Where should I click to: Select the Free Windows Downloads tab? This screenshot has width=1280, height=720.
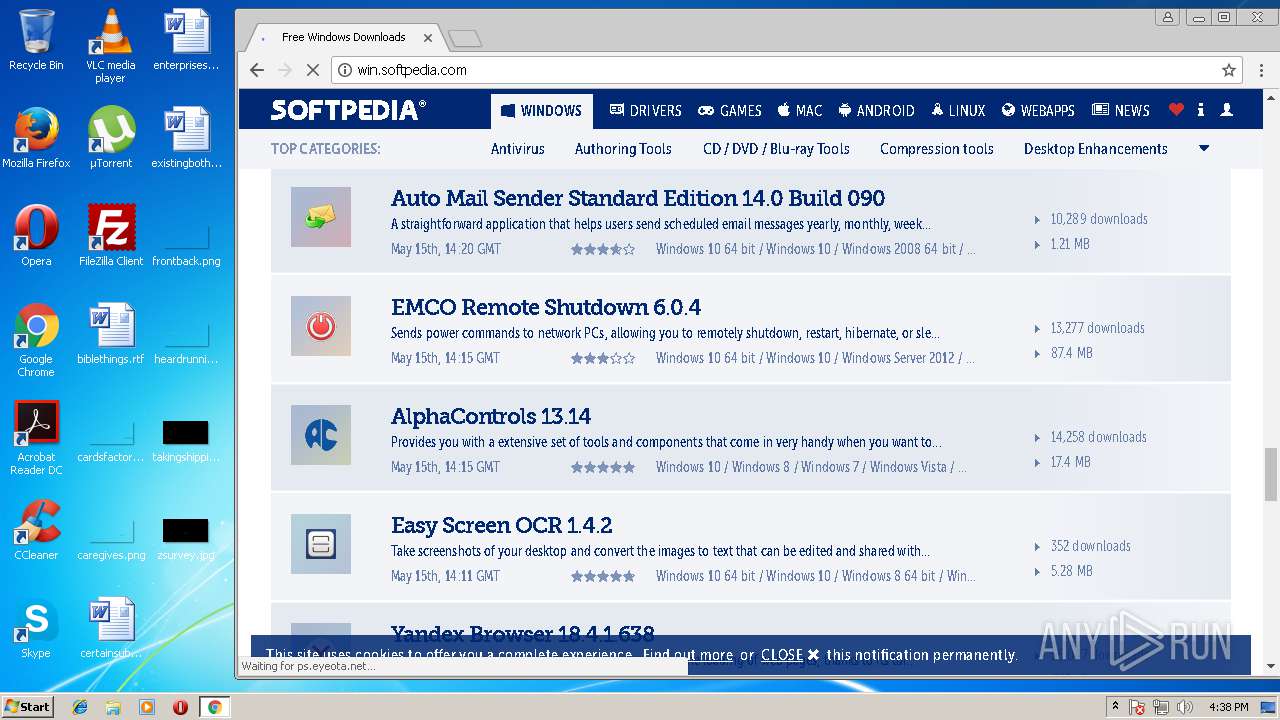click(343, 37)
